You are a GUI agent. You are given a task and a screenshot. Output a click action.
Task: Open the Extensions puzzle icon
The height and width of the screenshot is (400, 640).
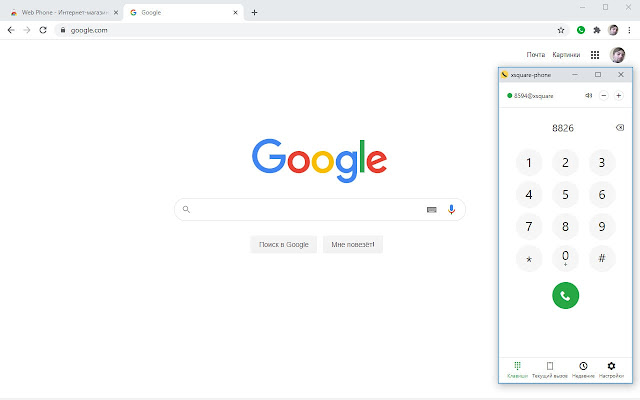[597, 30]
